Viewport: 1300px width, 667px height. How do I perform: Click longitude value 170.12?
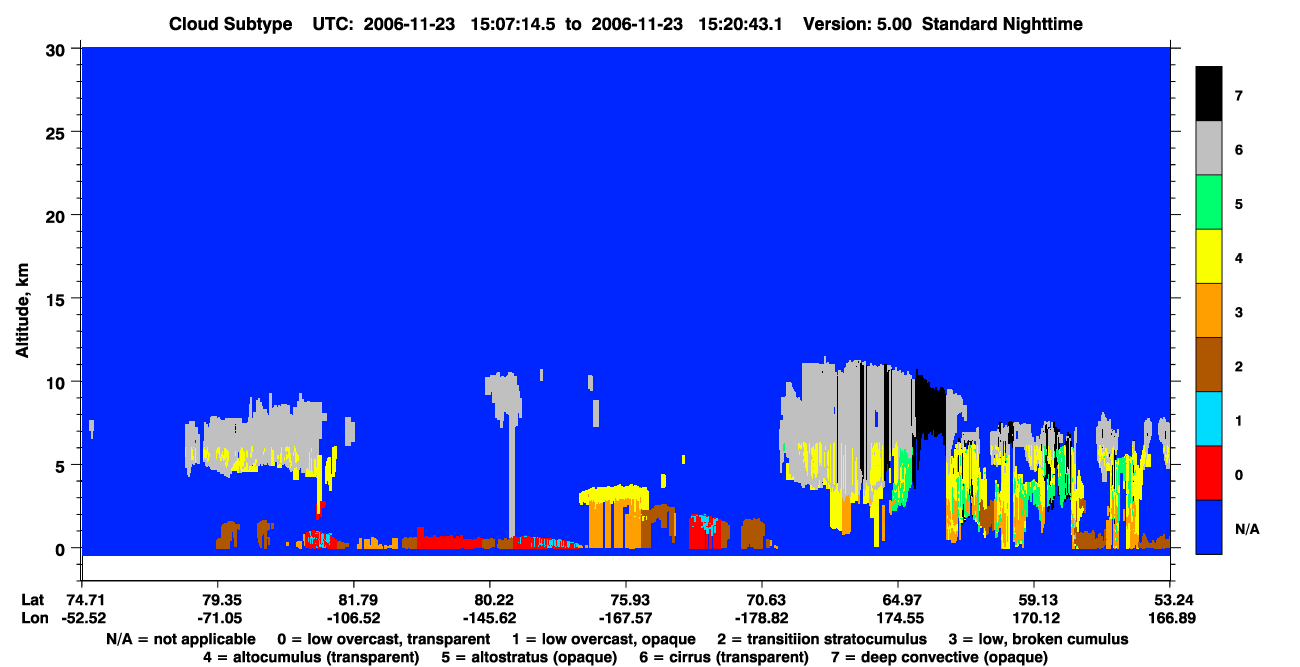click(x=1034, y=618)
